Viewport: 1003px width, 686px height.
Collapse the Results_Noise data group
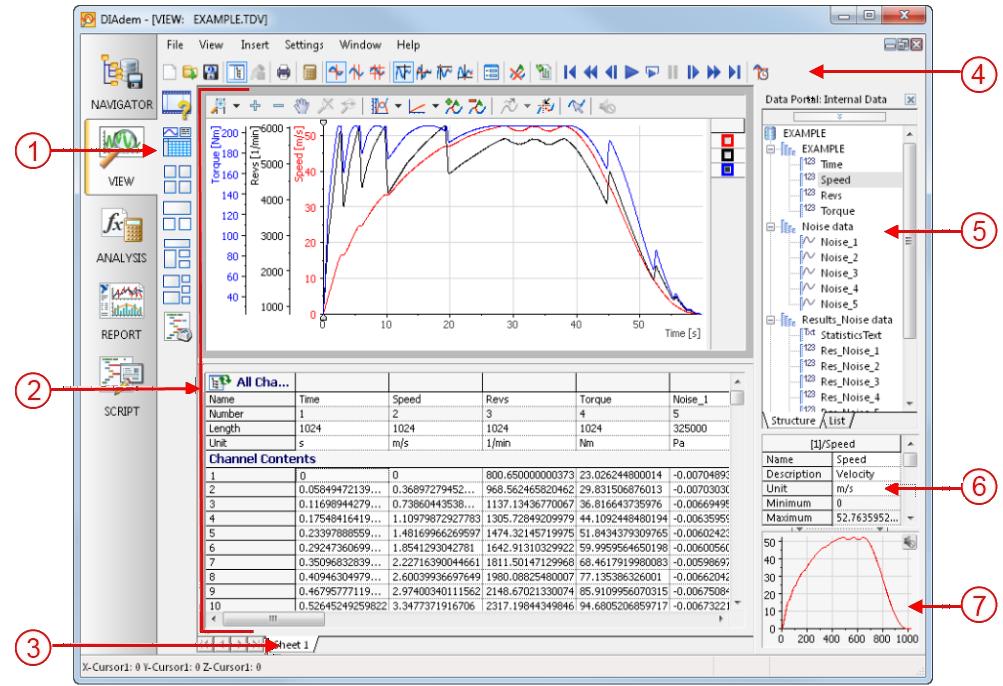point(771,320)
